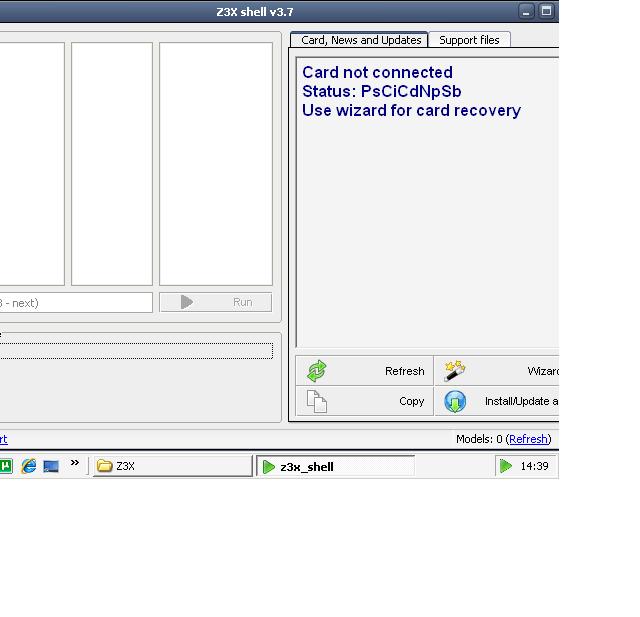The width and height of the screenshot is (640, 617).
Task: Click the green quick launch icon
Action: [x=6, y=466]
